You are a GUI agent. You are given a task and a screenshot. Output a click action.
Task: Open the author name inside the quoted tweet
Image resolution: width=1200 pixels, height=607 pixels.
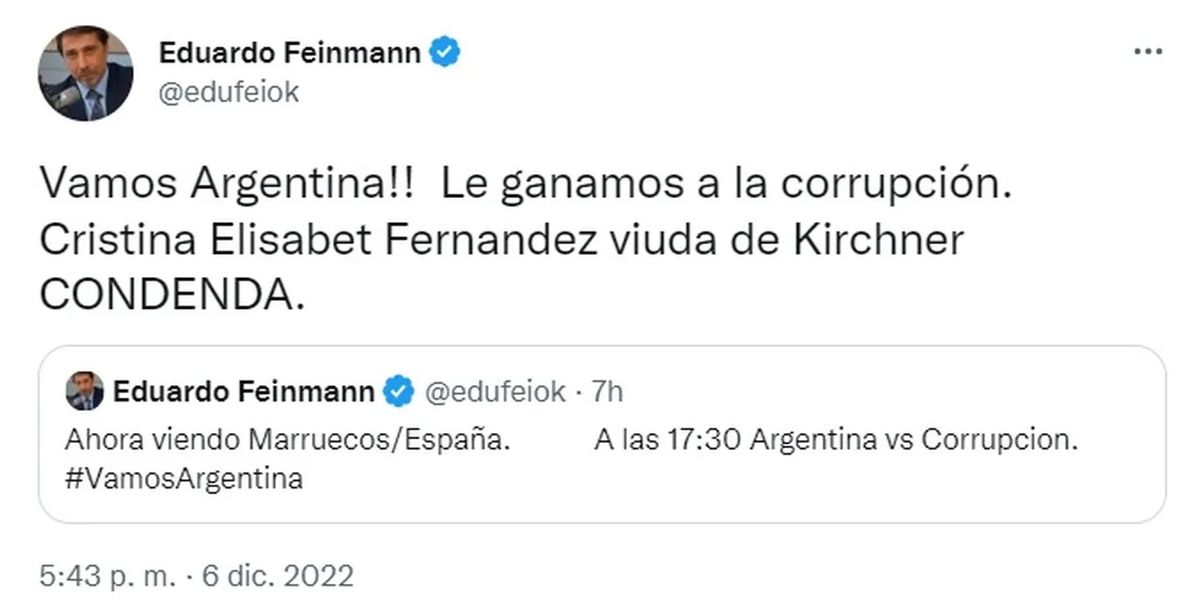pos(245,392)
